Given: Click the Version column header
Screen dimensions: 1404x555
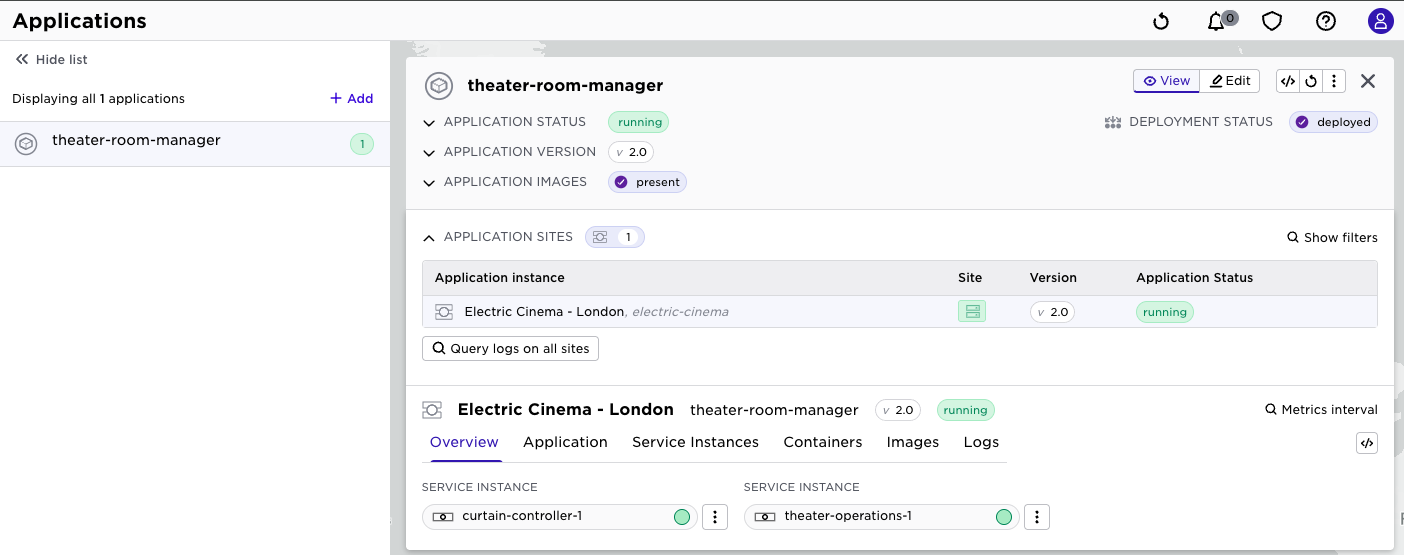Looking at the screenshot, I should pos(1053,277).
